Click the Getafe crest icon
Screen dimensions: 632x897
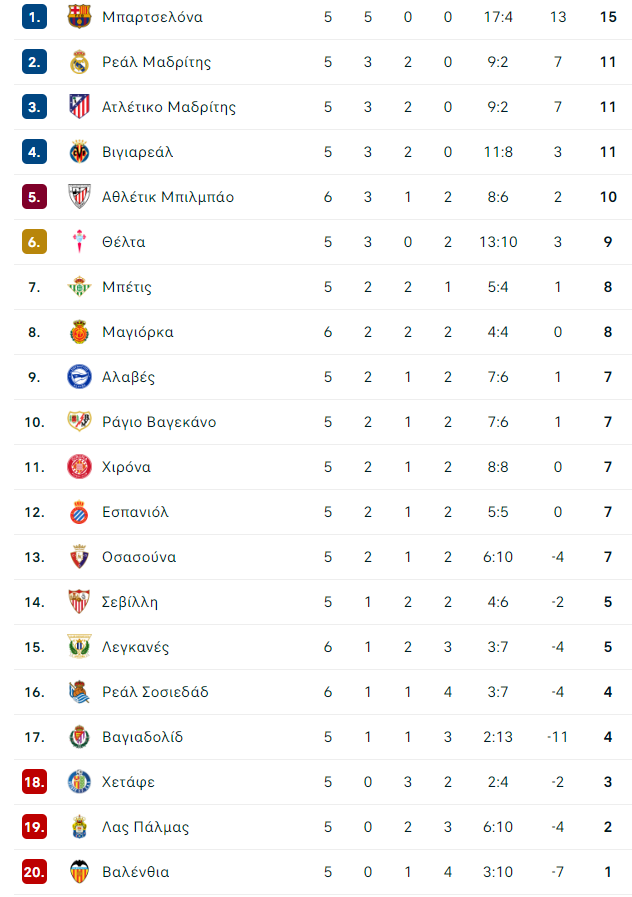tap(79, 781)
